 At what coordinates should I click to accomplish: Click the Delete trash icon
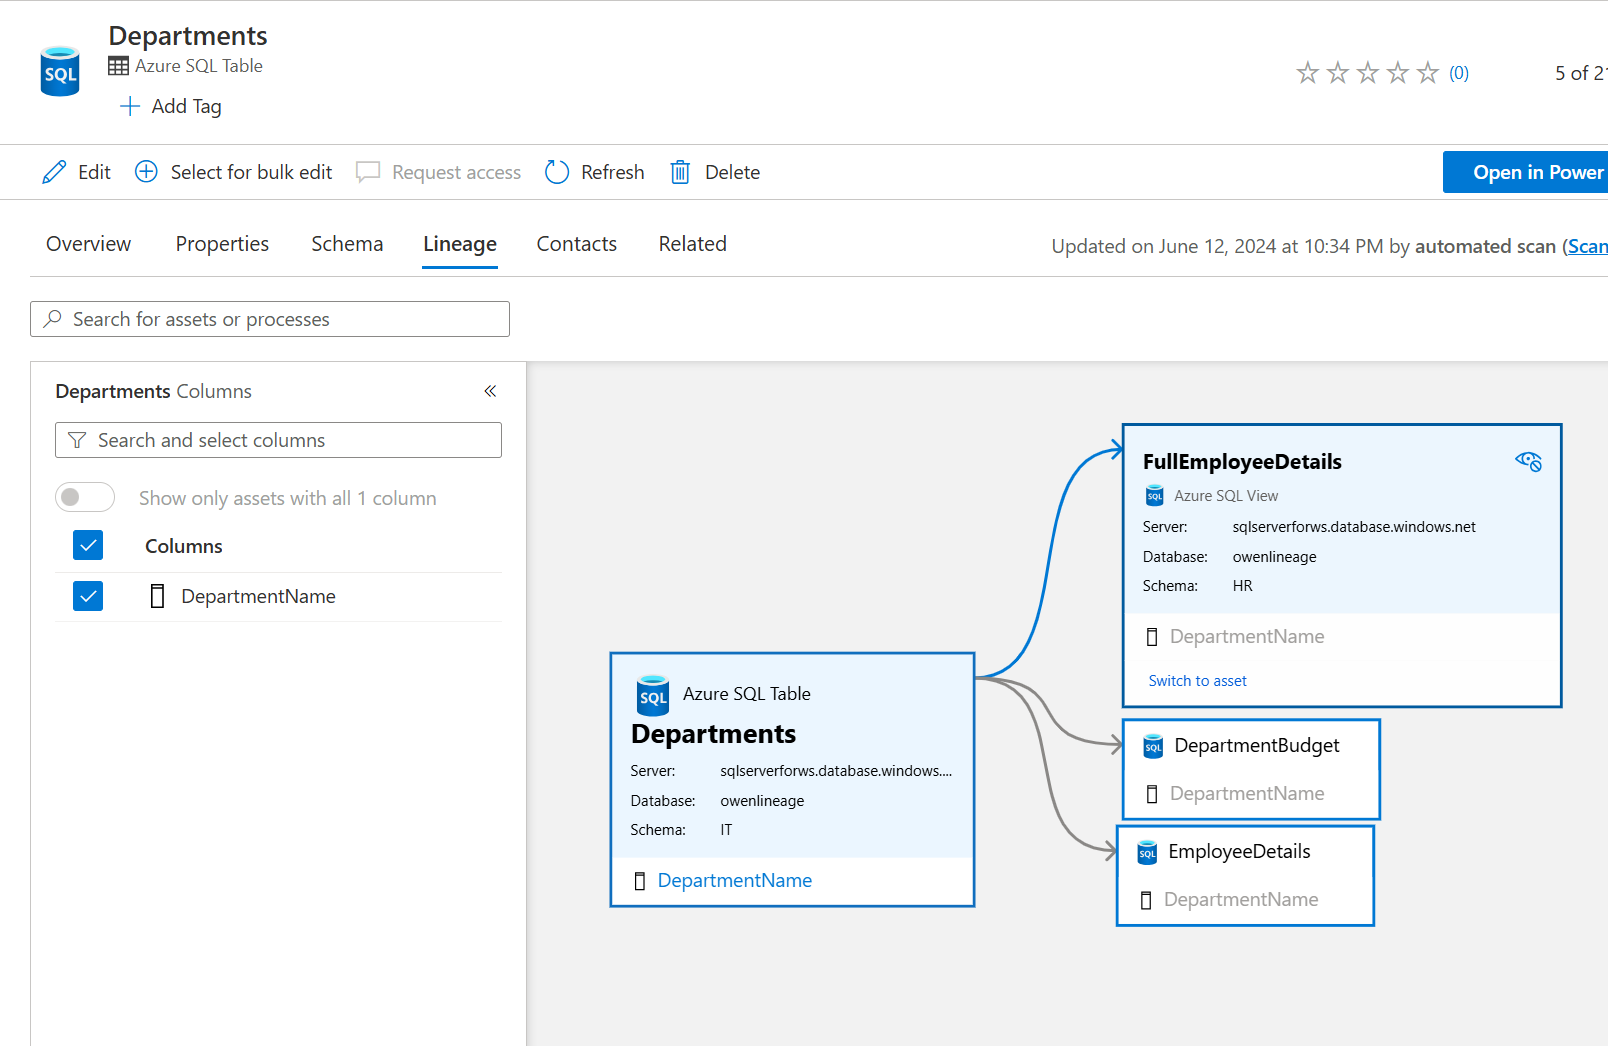pyautogui.click(x=680, y=171)
